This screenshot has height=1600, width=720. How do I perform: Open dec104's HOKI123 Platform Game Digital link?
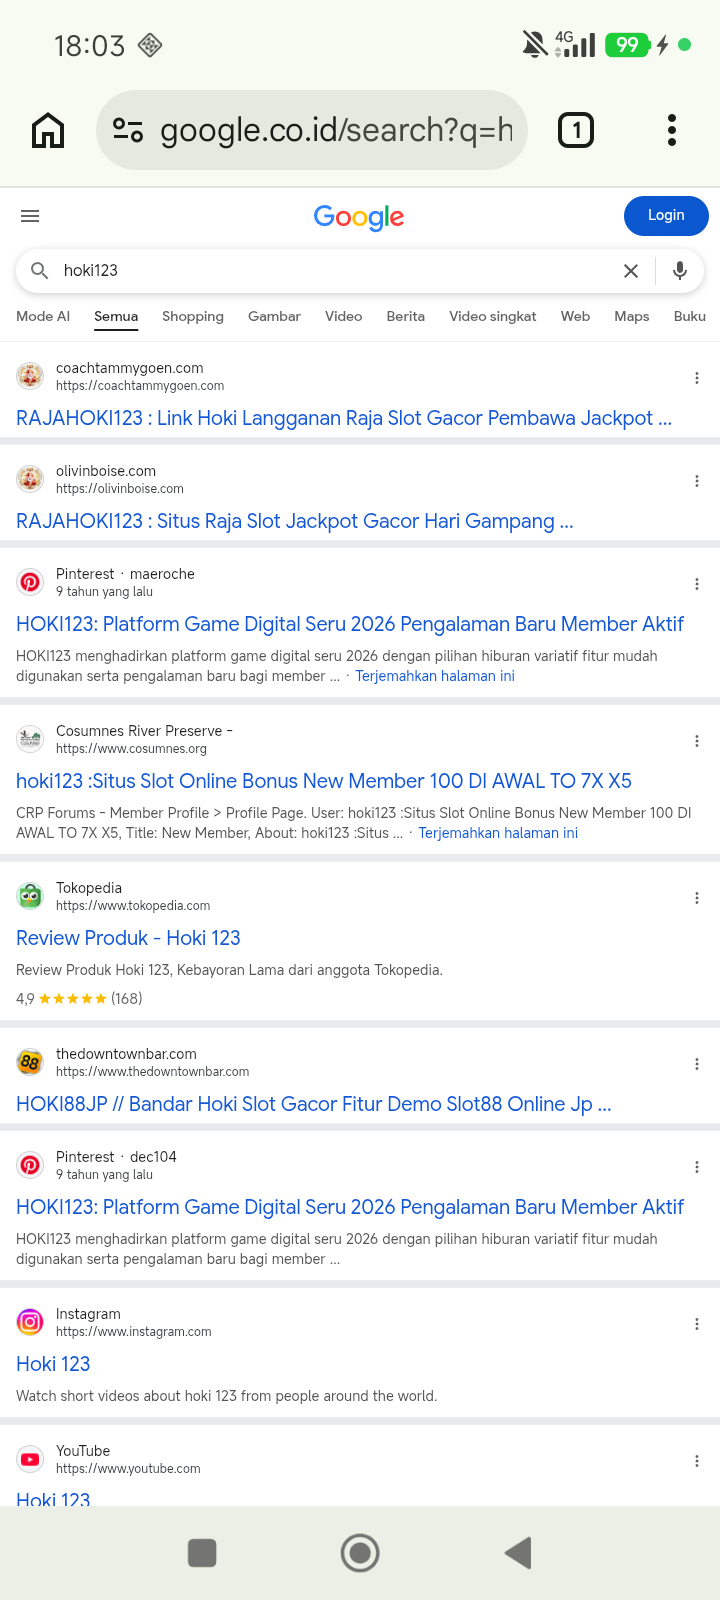click(350, 1207)
